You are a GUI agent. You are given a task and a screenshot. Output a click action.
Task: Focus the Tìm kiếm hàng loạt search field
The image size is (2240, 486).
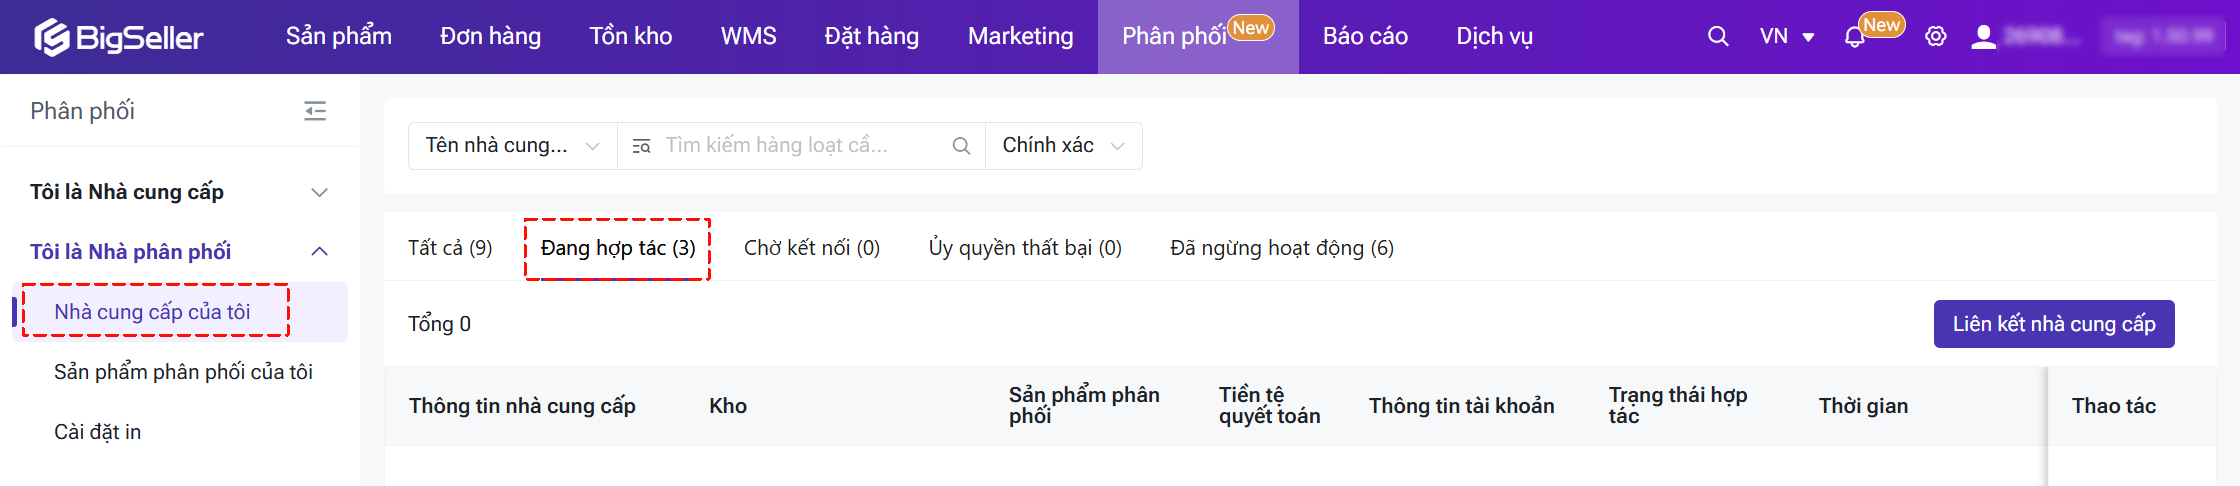point(800,146)
